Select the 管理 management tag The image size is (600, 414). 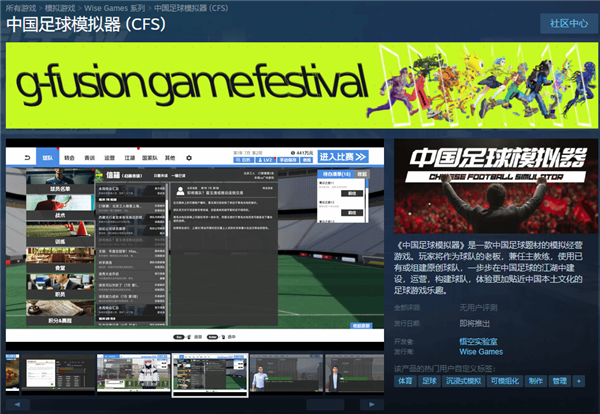pyautogui.click(x=560, y=381)
